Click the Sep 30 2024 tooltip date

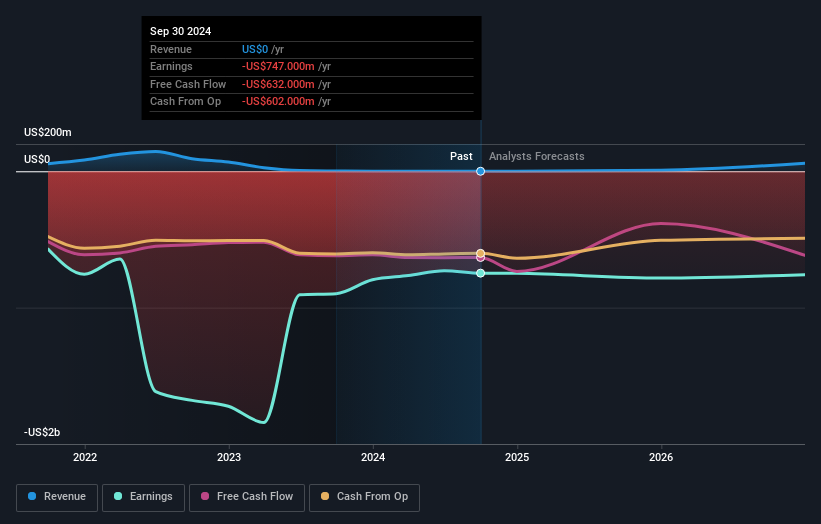[181, 31]
